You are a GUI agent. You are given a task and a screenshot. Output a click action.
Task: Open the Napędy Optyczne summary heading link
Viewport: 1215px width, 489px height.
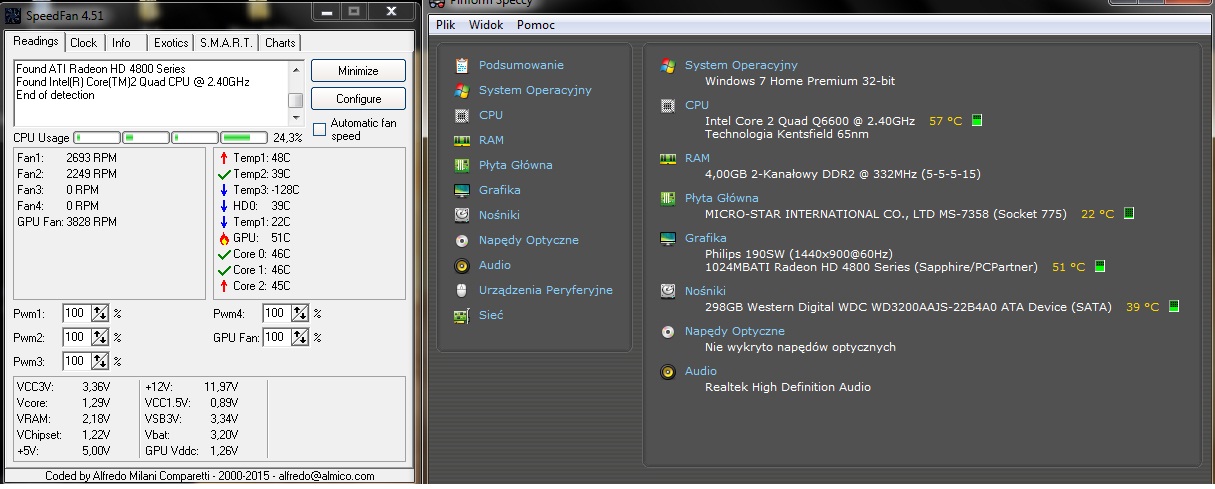[x=735, y=331]
